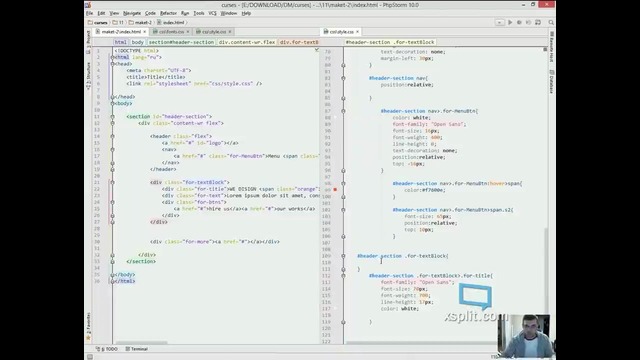Open the TODO tool window
This screenshot has height=360, width=640.
point(107,349)
